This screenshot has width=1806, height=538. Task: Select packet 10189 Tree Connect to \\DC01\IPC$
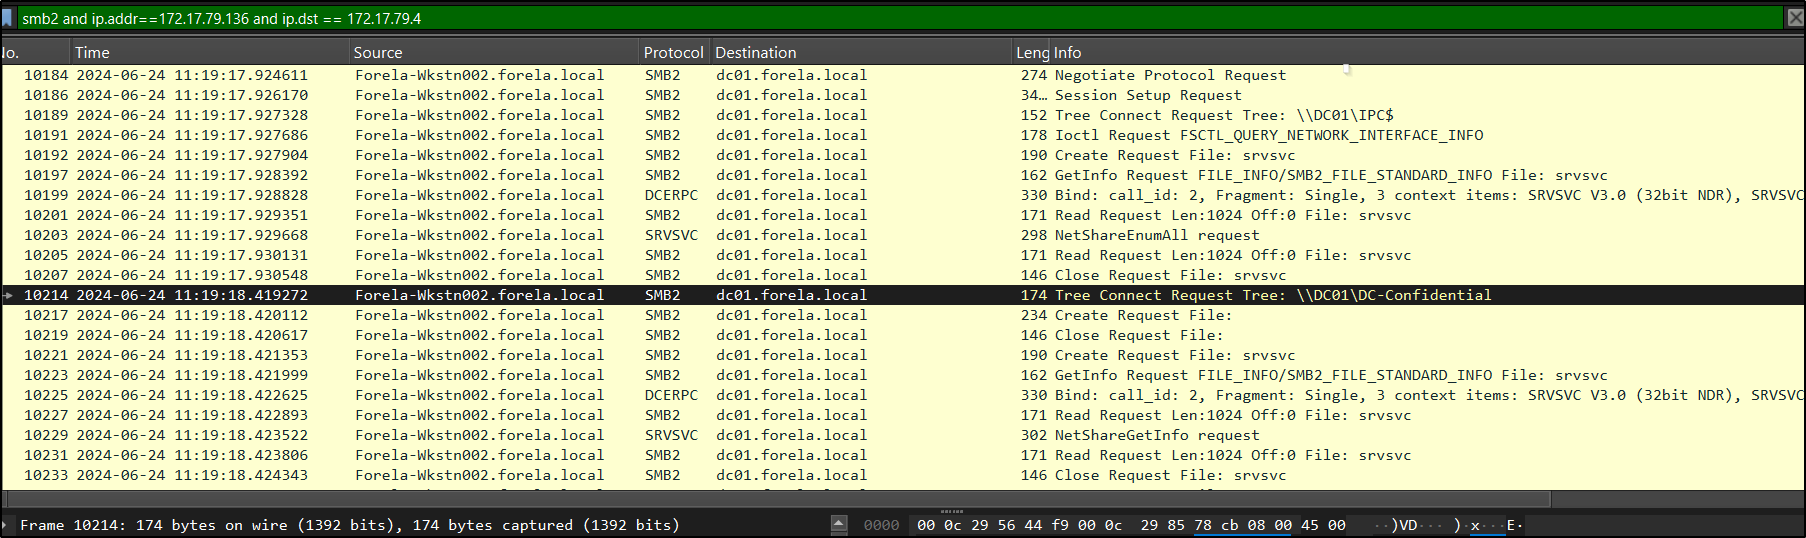coord(1223,115)
